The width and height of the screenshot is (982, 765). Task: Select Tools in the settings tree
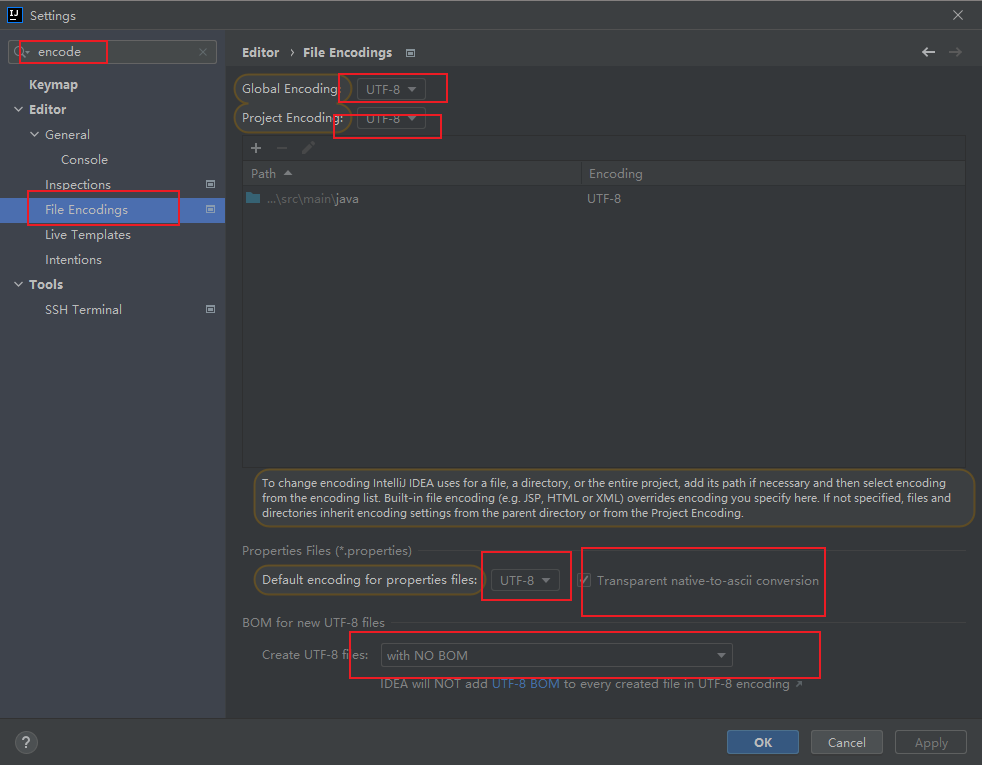[46, 285]
